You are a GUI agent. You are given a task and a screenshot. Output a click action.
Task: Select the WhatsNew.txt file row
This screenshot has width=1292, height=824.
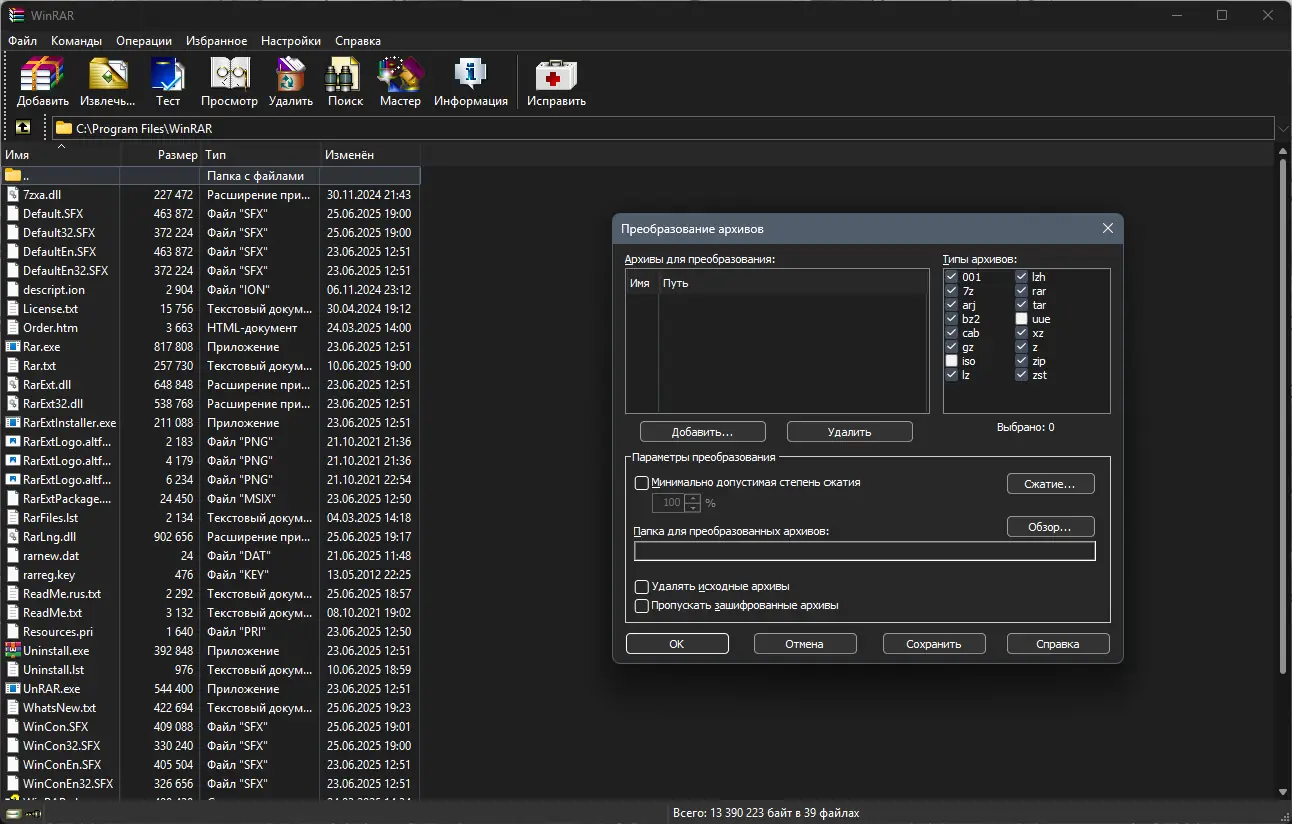pos(210,708)
